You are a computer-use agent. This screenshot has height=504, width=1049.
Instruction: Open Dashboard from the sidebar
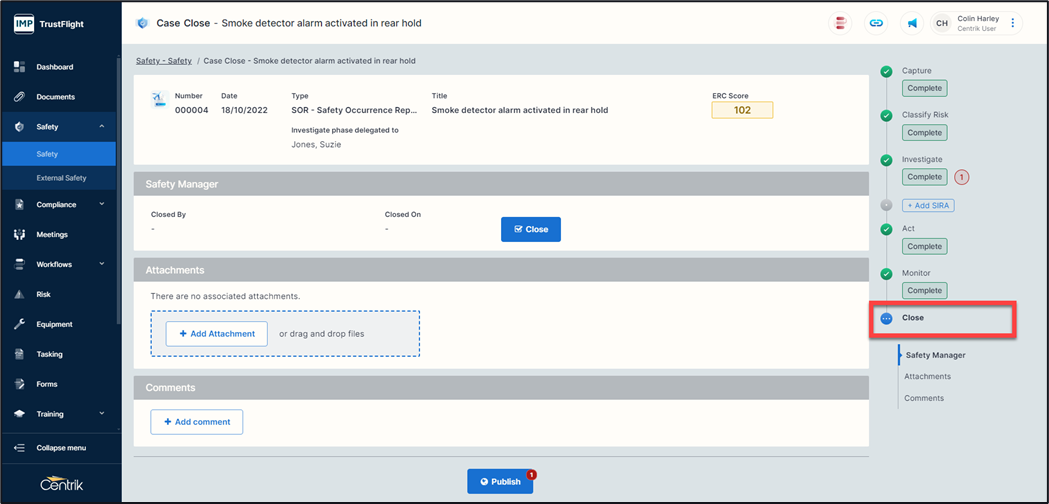coord(55,67)
